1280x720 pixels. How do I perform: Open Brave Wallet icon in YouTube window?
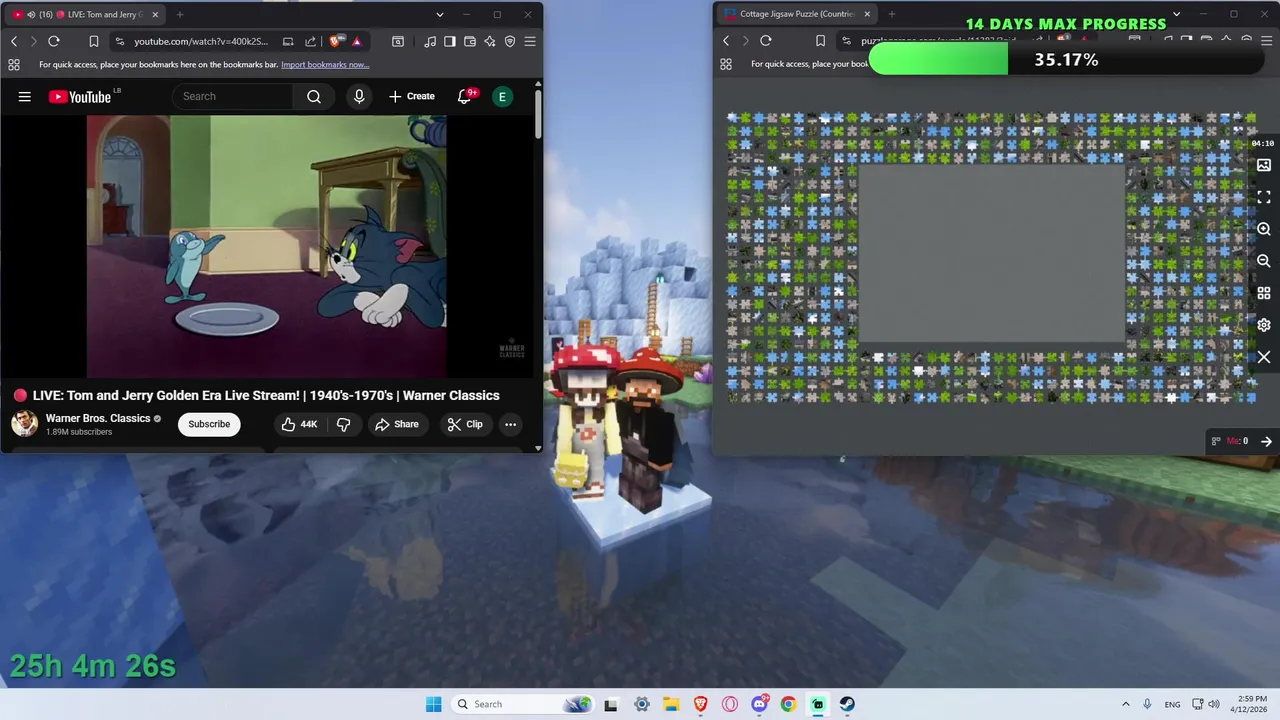pos(470,41)
